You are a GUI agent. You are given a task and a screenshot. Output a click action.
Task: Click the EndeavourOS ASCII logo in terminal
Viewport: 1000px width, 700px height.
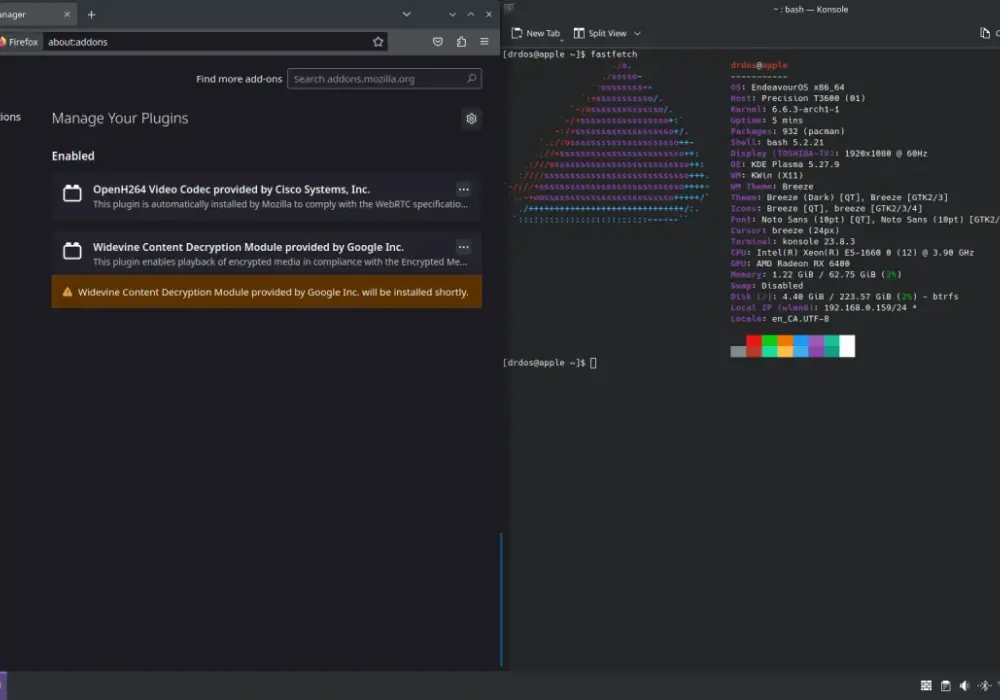[x=609, y=142]
